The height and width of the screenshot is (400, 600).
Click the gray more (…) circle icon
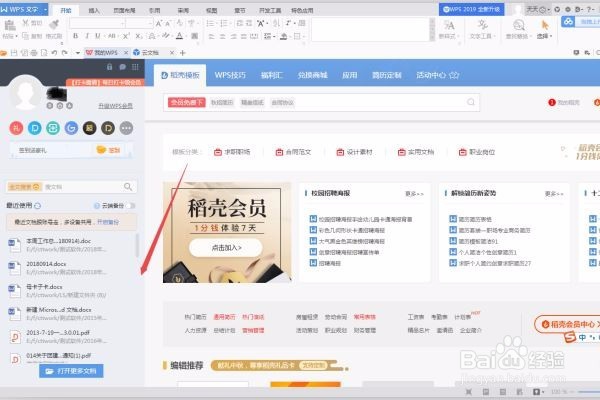126,128
